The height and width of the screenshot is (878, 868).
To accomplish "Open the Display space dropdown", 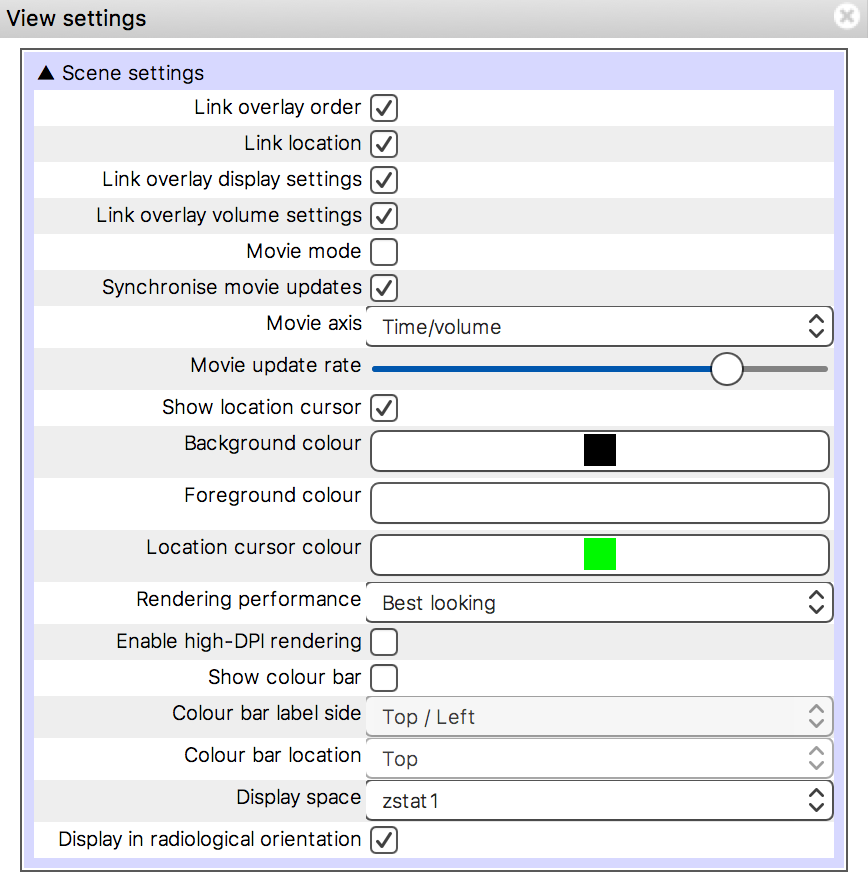I will click(x=598, y=800).
